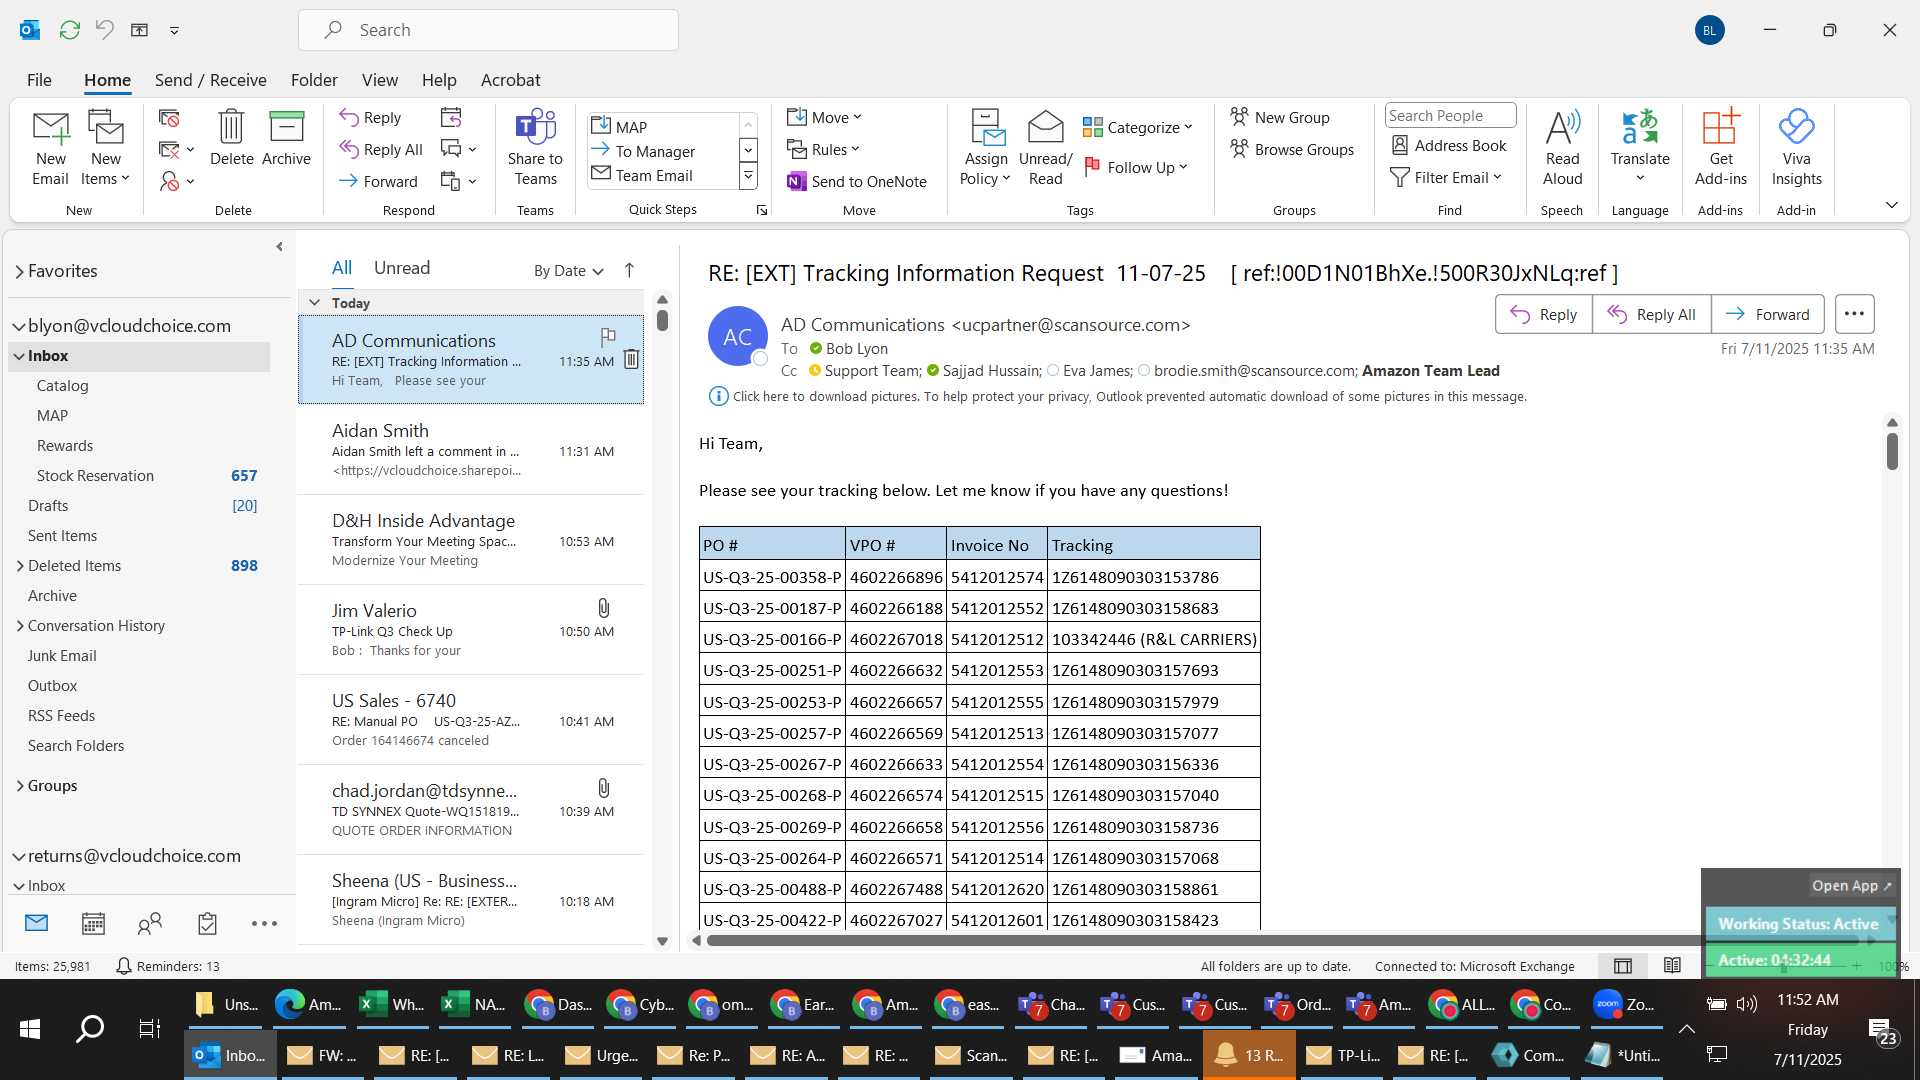The image size is (1920, 1080).
Task: Expand the Favorites section
Action: click(19, 271)
